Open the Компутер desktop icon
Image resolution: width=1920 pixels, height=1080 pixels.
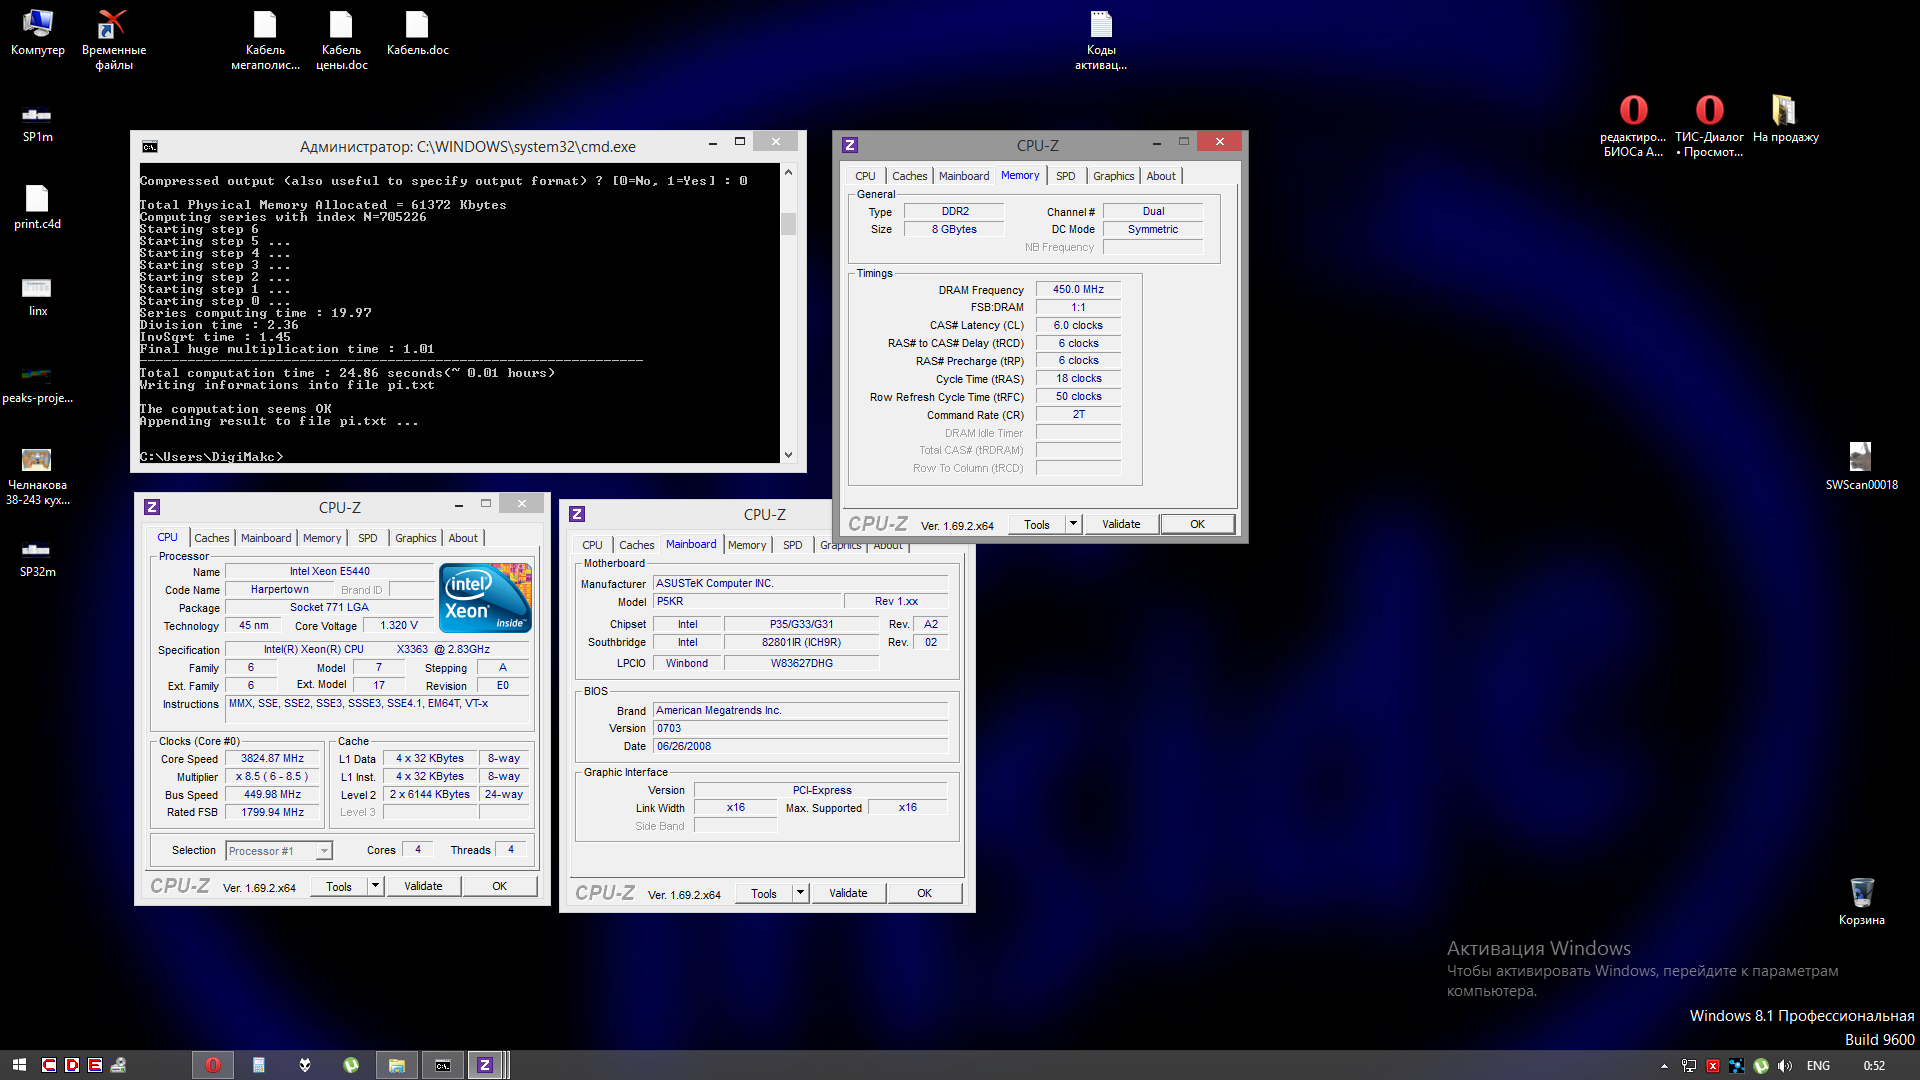tap(38, 32)
